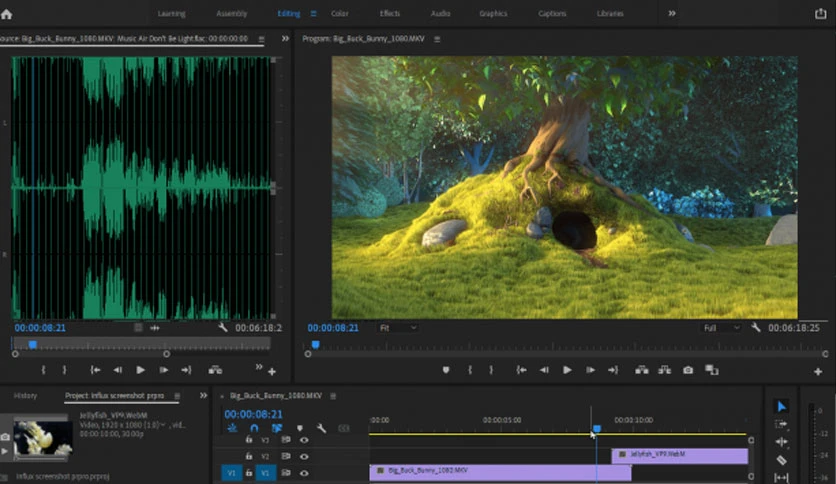Select the Editing workspace tab
Image resolution: width=836 pixels, height=484 pixels.
pyautogui.click(x=288, y=14)
